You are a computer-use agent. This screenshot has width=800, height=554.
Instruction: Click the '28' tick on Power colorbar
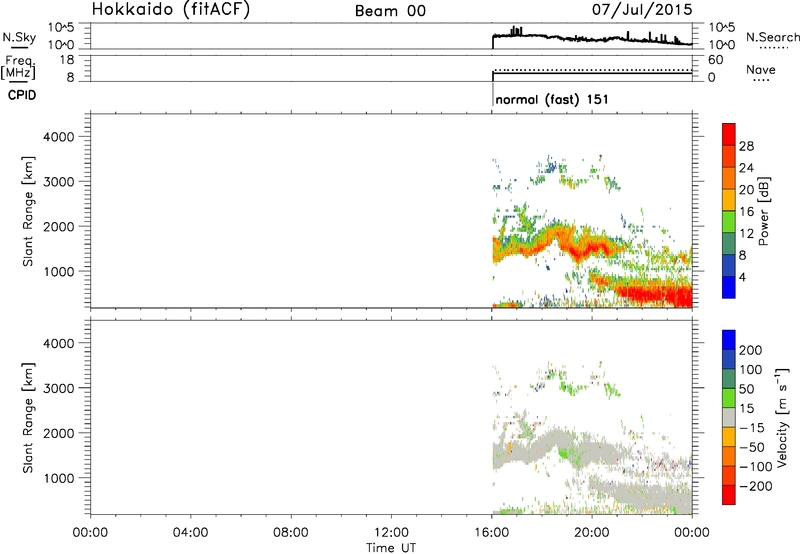pos(746,146)
